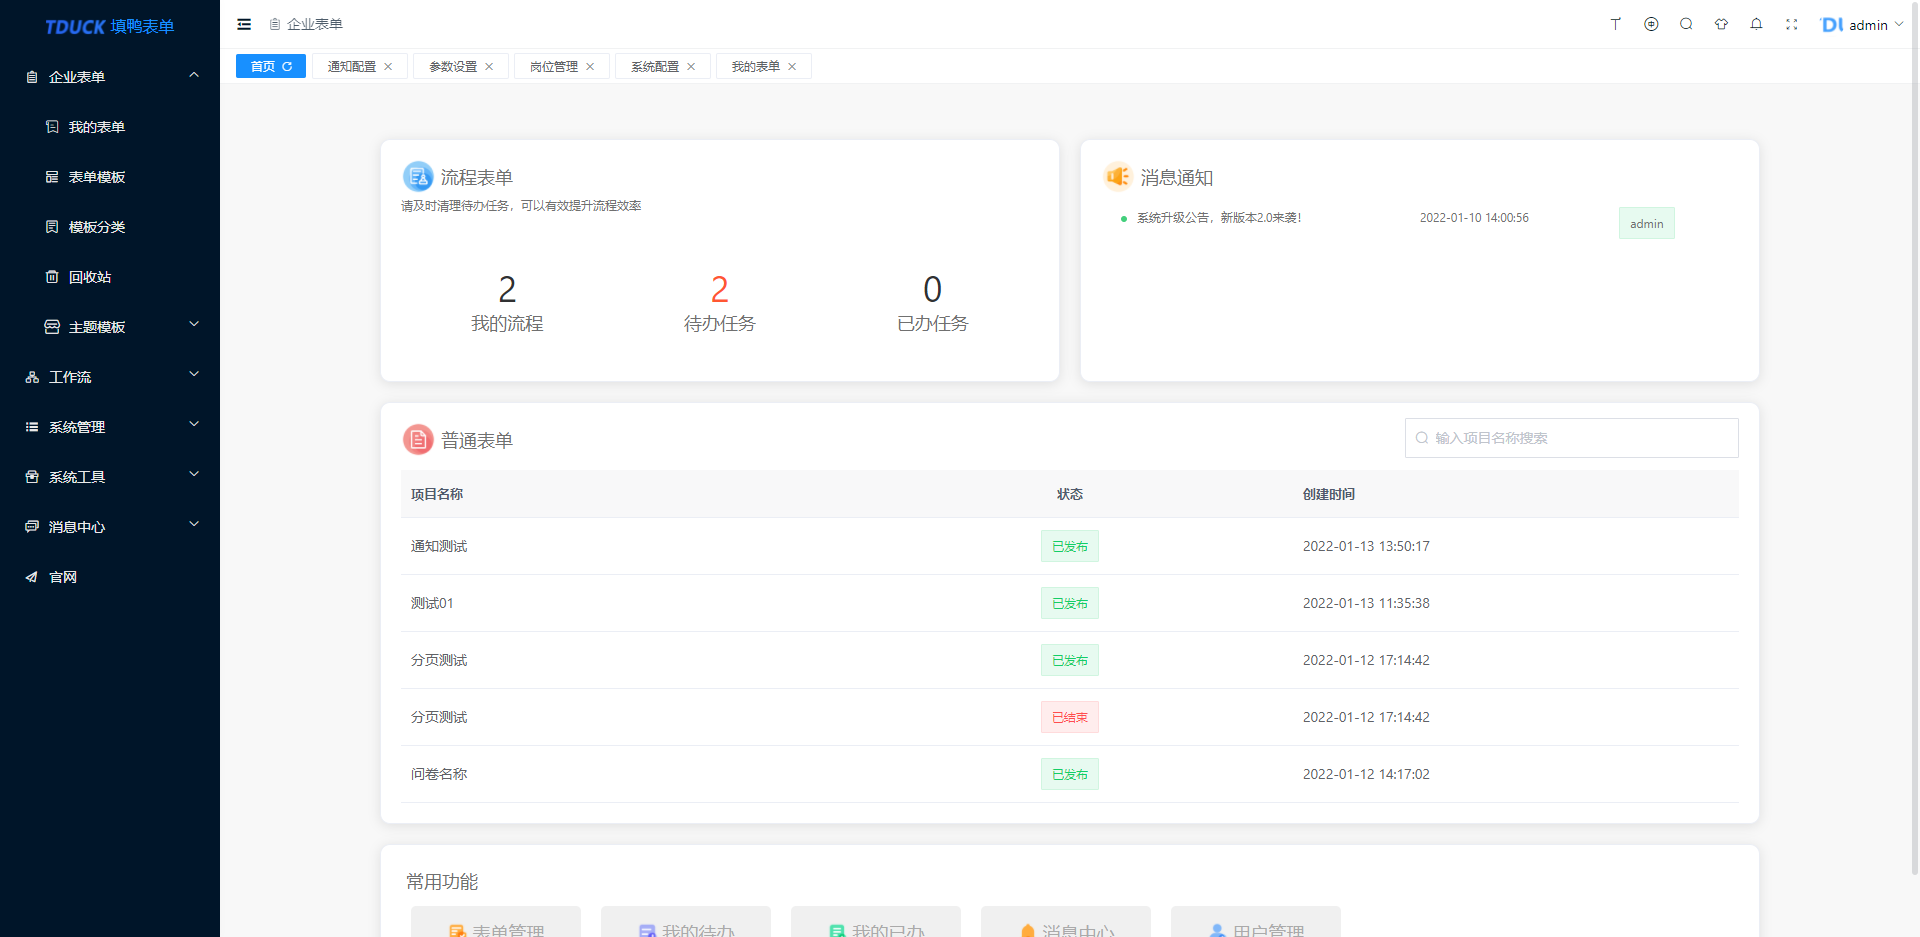Close the 岗位管理 tab
This screenshot has height=937, width=1920.
(590, 66)
